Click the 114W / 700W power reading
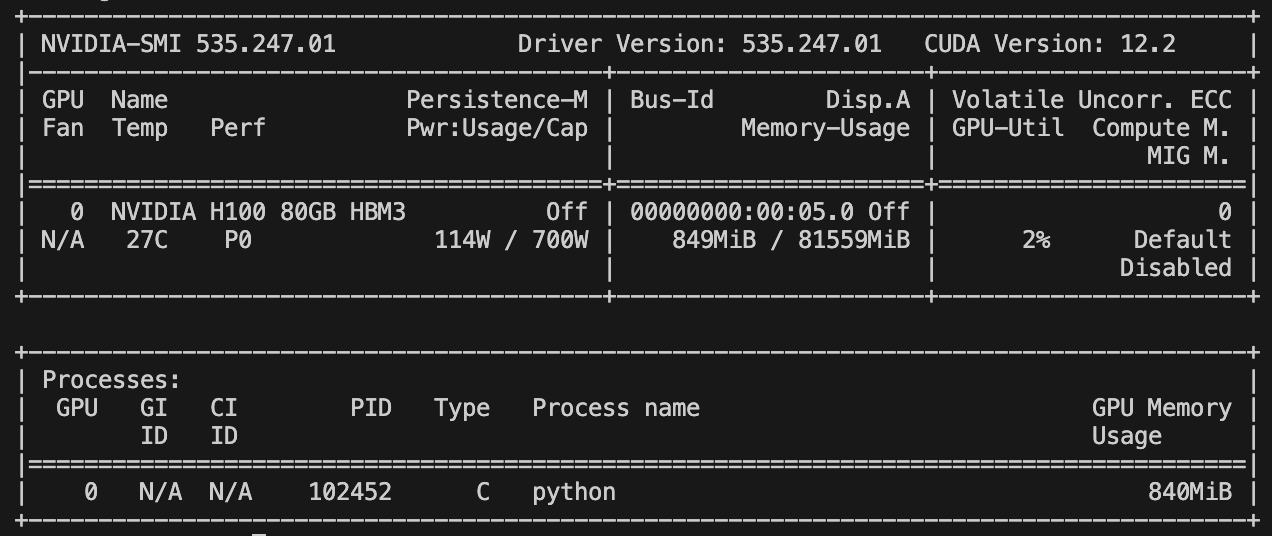The height and width of the screenshot is (536, 1272). click(x=511, y=240)
